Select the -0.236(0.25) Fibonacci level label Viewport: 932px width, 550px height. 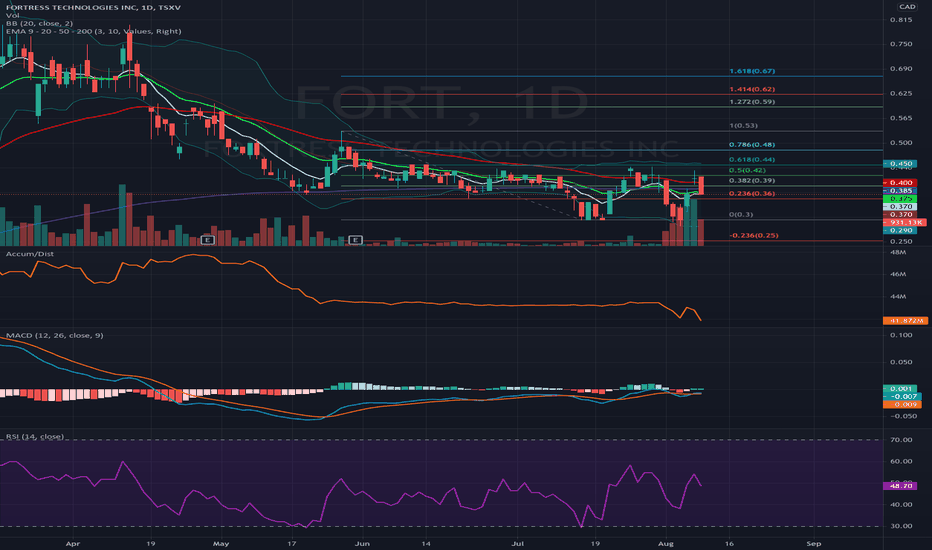(754, 235)
